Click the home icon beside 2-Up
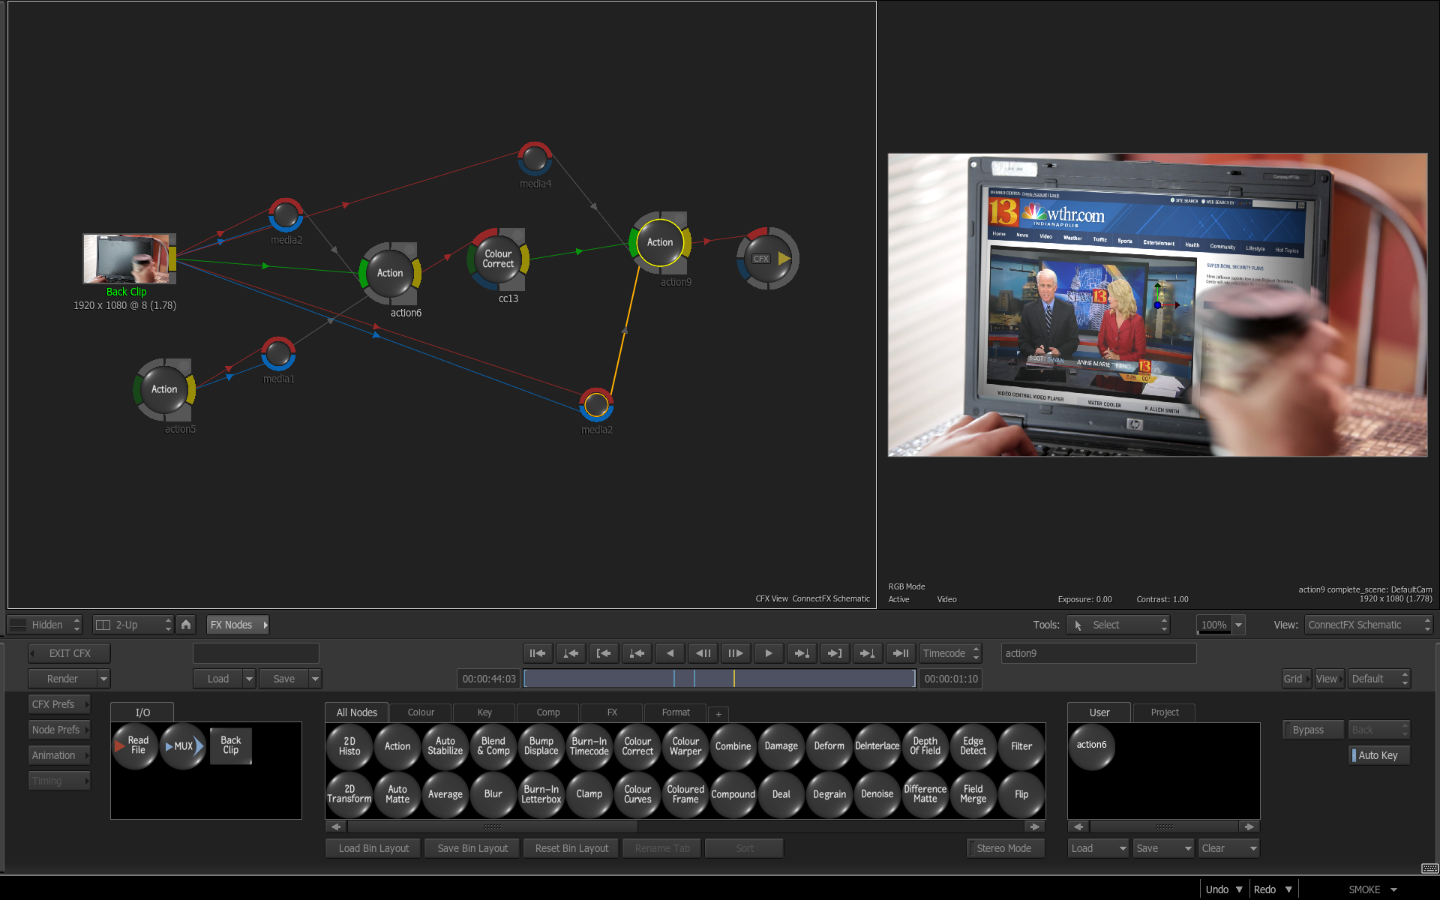The width and height of the screenshot is (1440, 900). (186, 625)
